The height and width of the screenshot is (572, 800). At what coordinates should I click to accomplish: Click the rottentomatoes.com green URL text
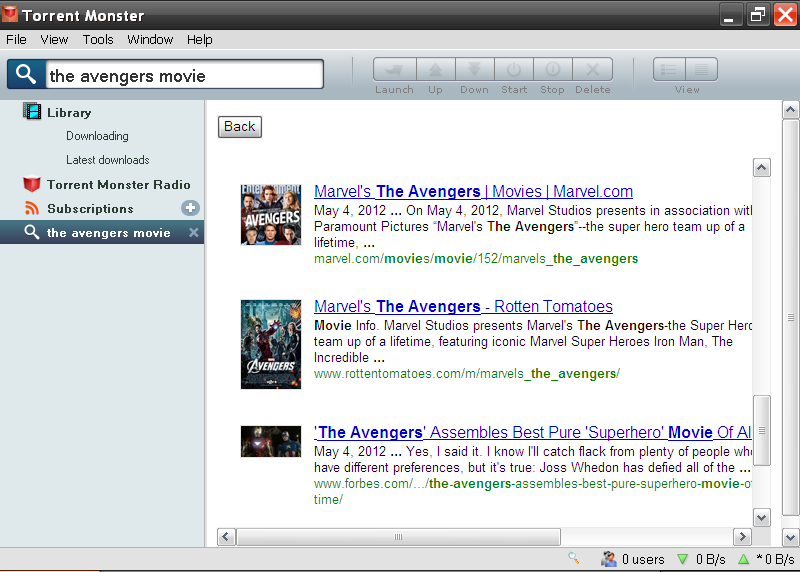click(467, 374)
